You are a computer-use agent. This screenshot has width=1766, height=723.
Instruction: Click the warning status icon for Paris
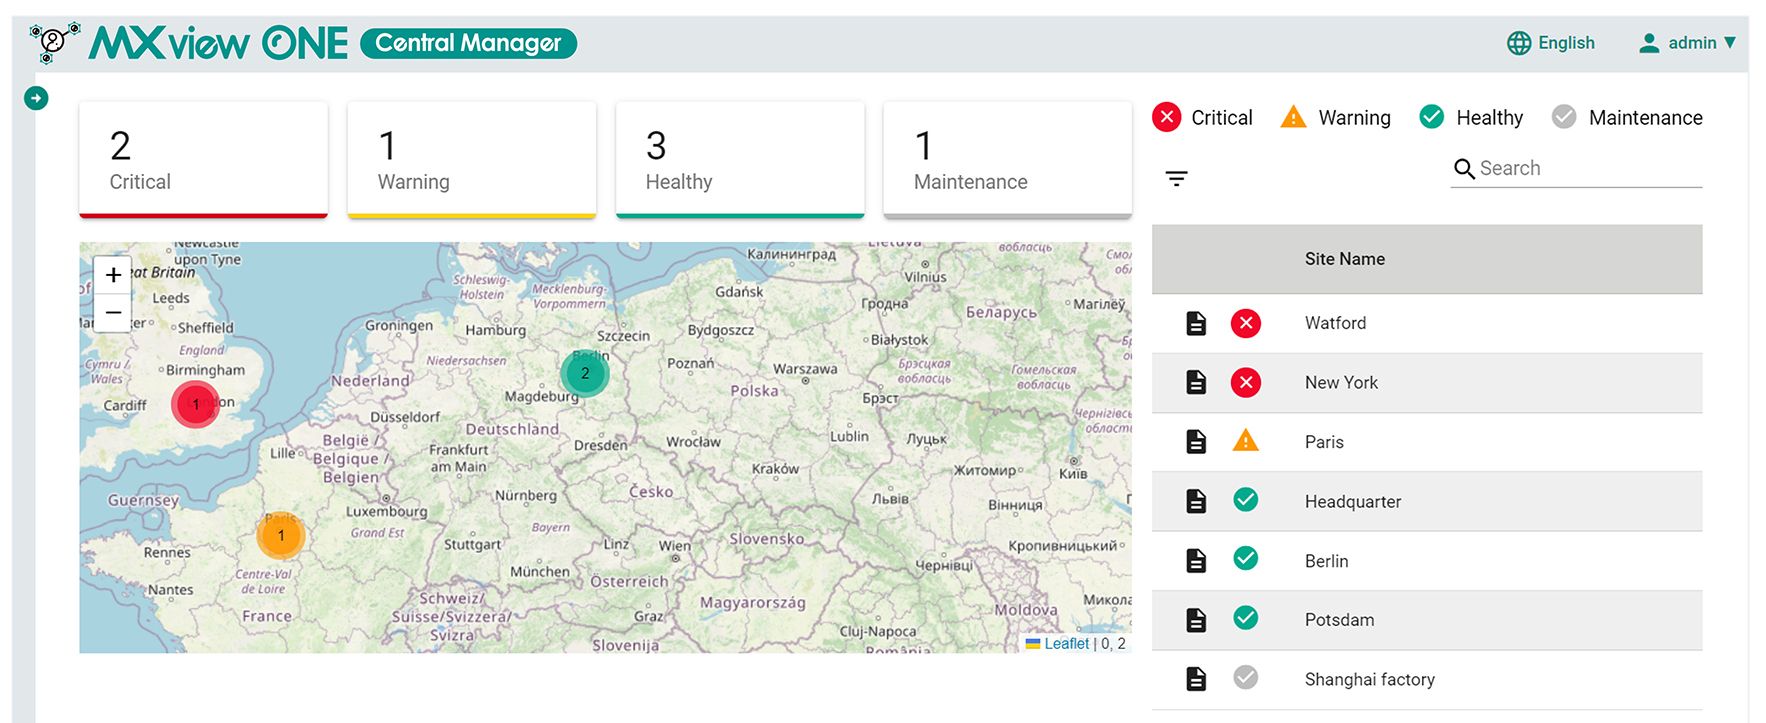[1246, 440]
